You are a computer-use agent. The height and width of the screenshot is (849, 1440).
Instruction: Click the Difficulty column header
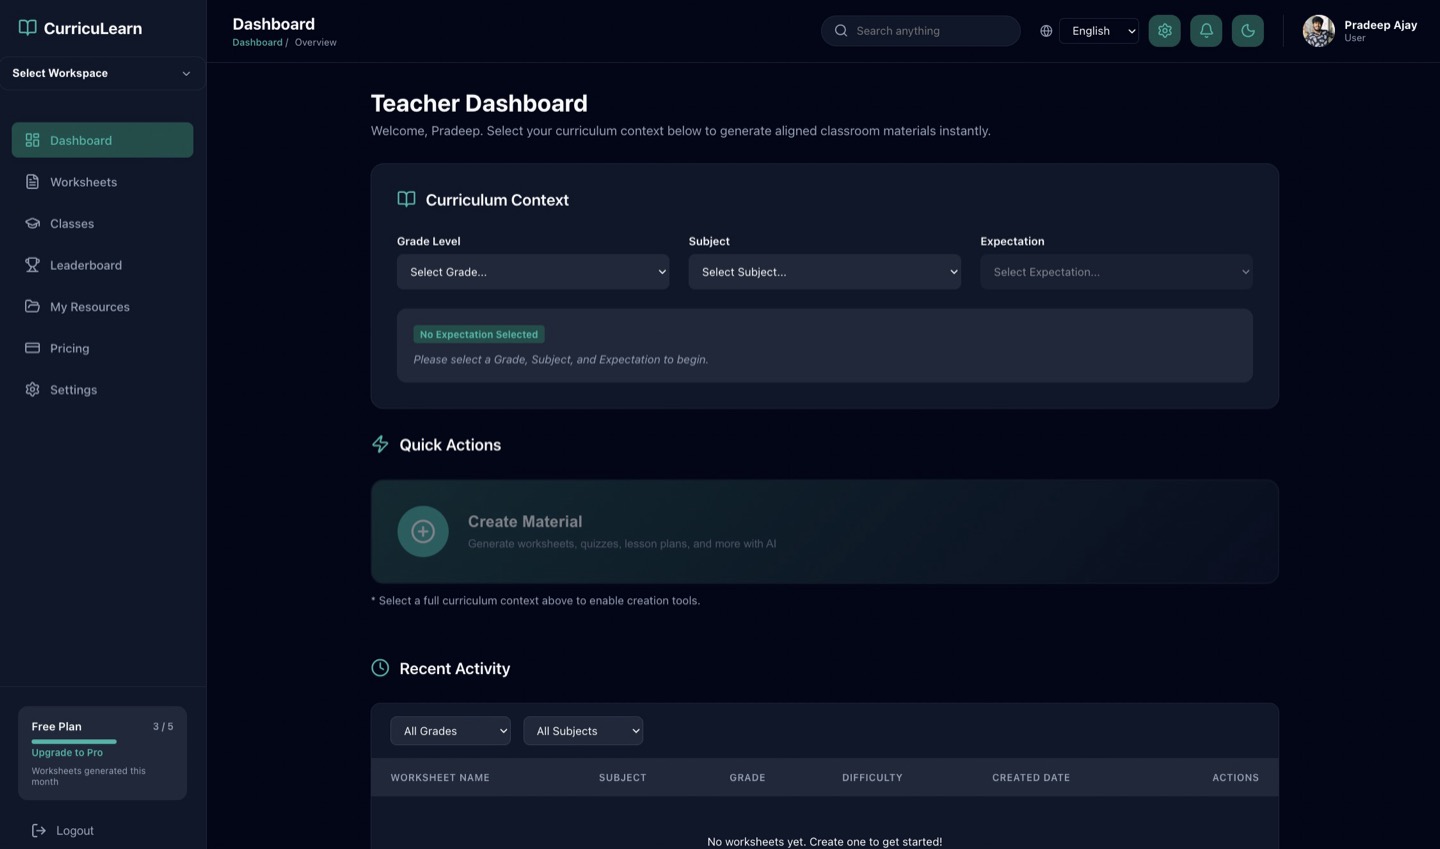tap(872, 777)
